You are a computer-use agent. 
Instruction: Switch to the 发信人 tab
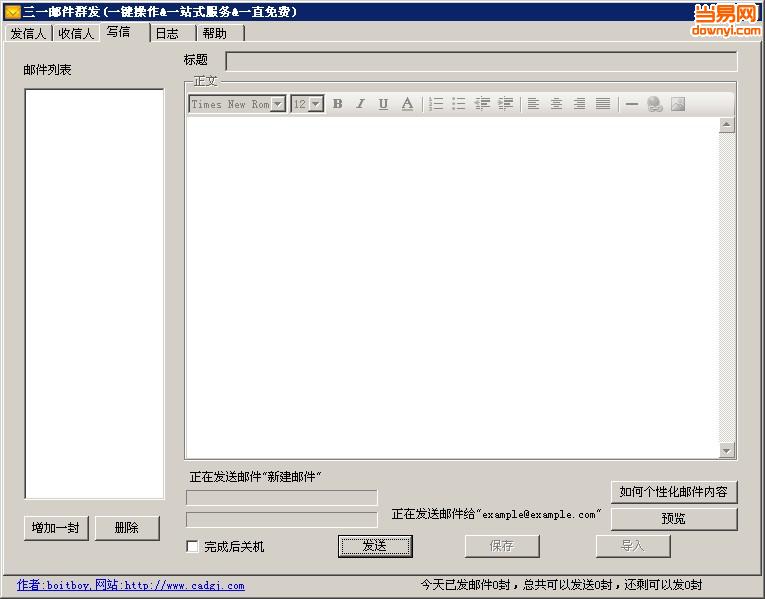28,34
